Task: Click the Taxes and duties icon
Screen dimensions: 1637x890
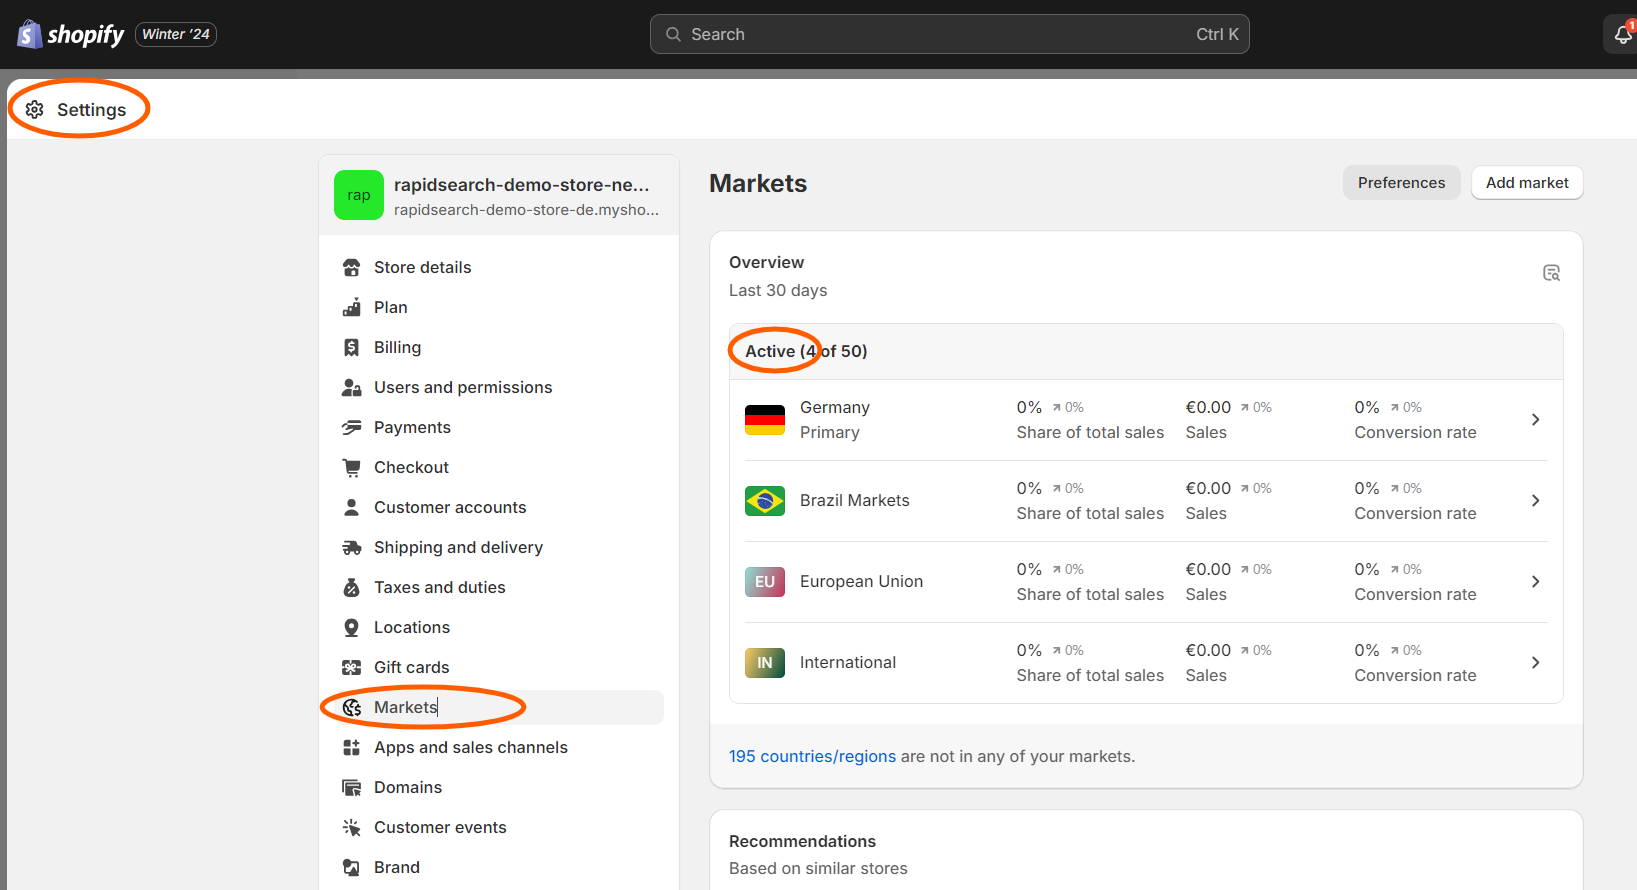Action: tap(351, 587)
